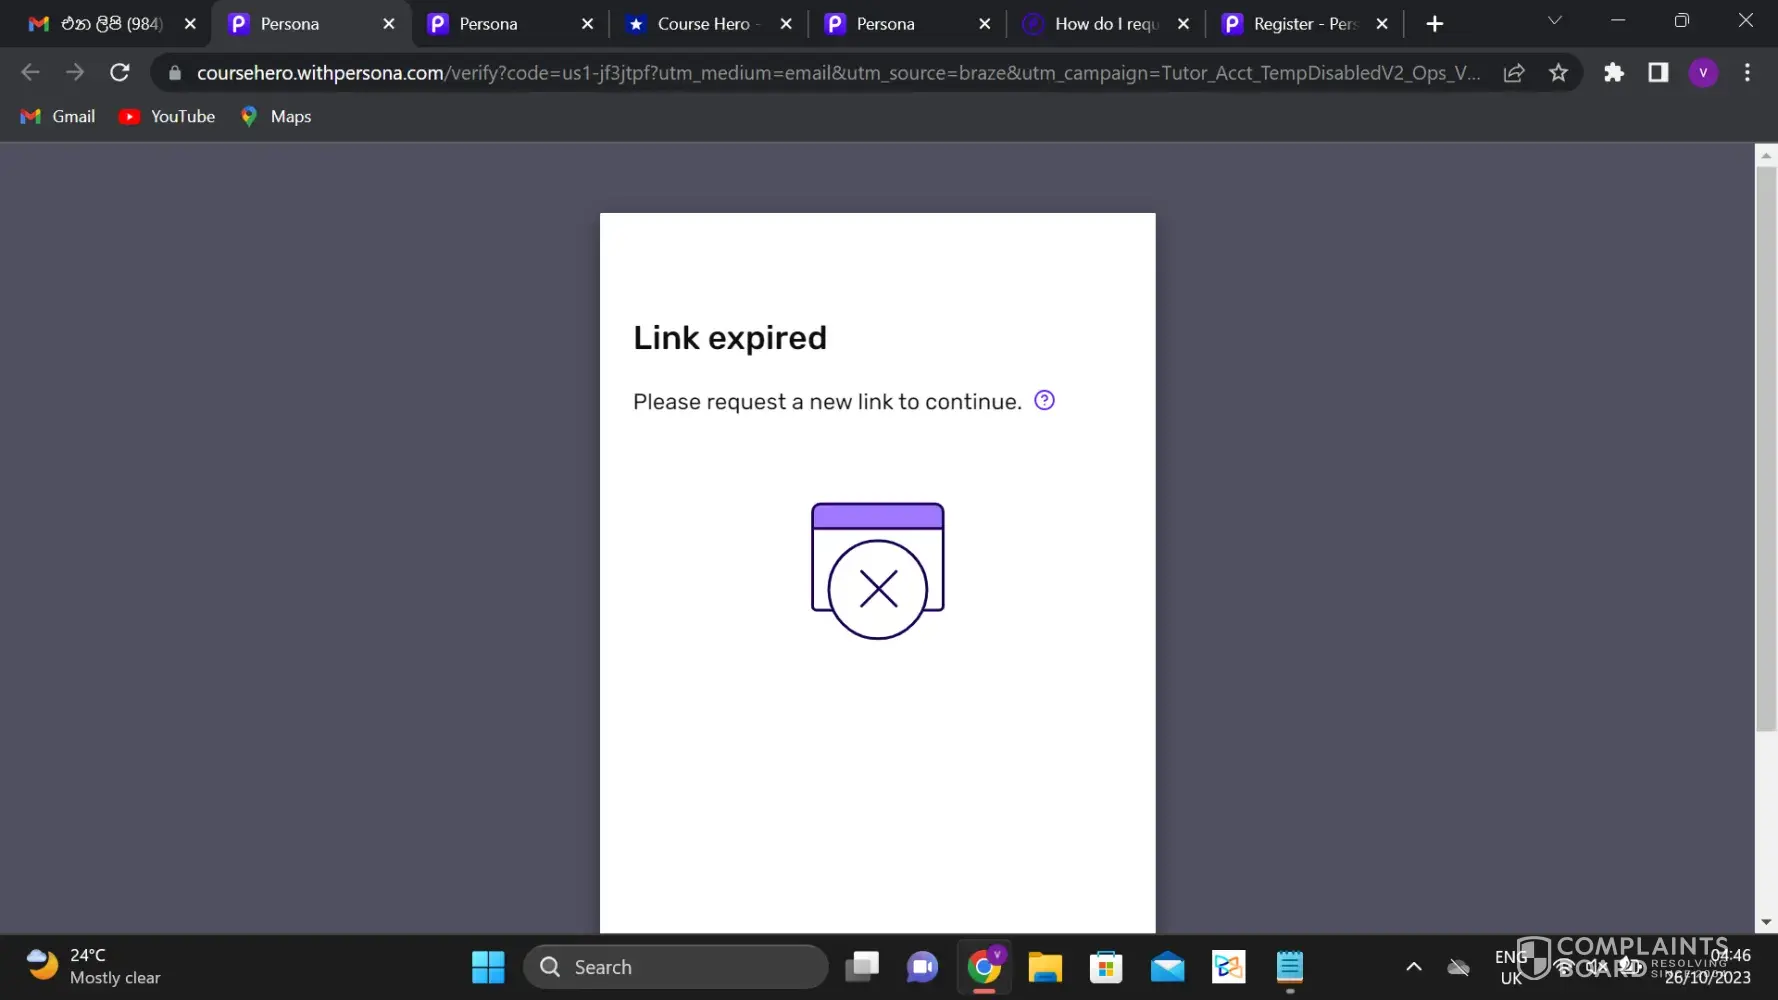Switch to the Course Hero tab
This screenshot has height=1000, width=1778.
703,24
